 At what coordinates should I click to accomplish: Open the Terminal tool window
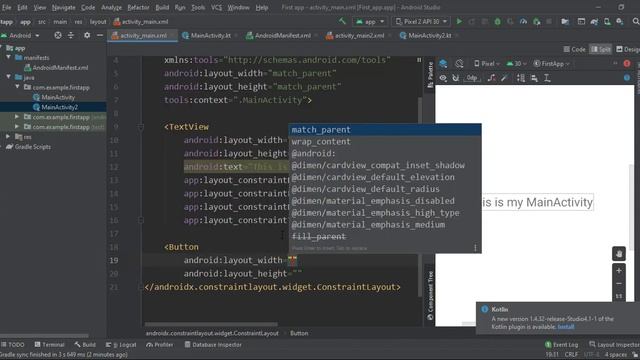click(49, 345)
